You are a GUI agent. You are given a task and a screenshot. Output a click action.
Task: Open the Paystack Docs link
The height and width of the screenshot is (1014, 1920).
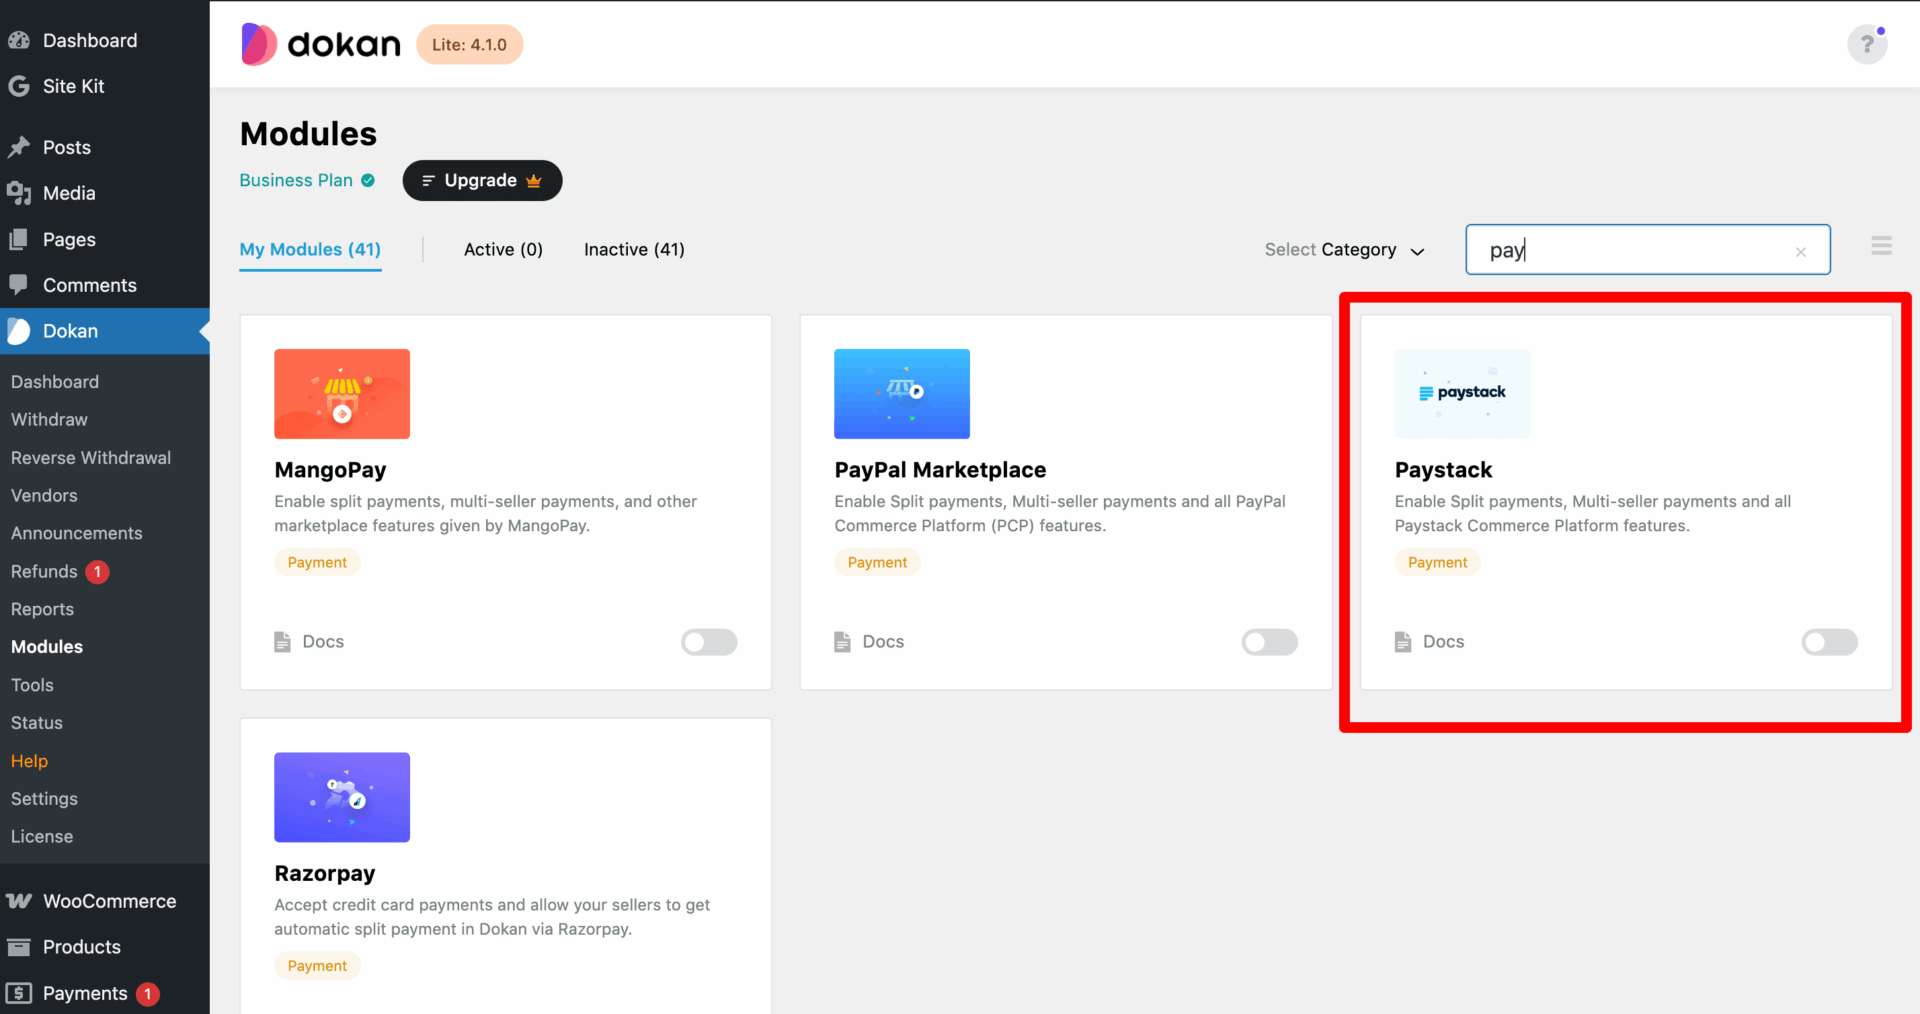[x=1443, y=642]
